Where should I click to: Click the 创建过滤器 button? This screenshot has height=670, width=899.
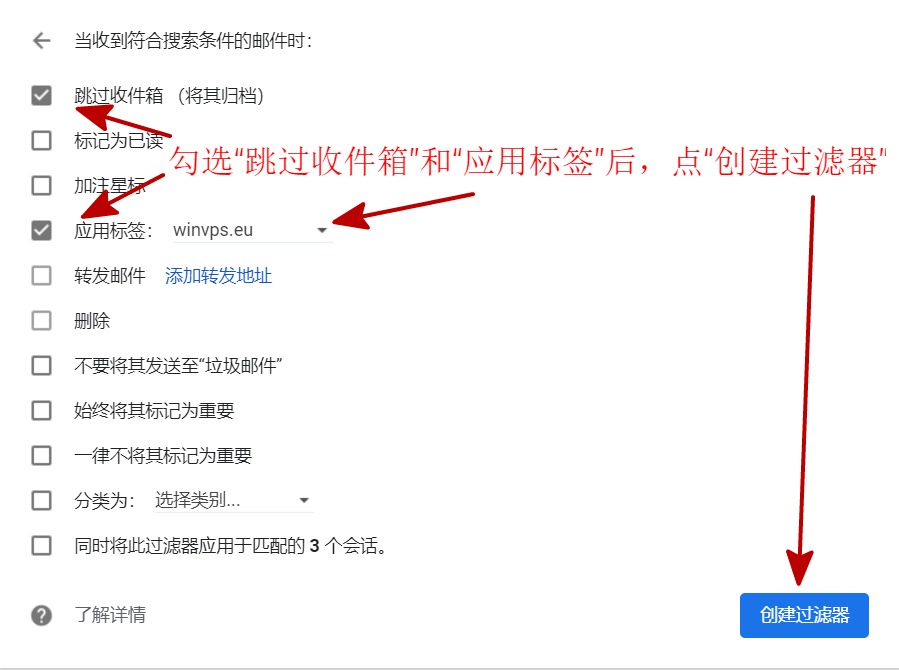tap(804, 616)
